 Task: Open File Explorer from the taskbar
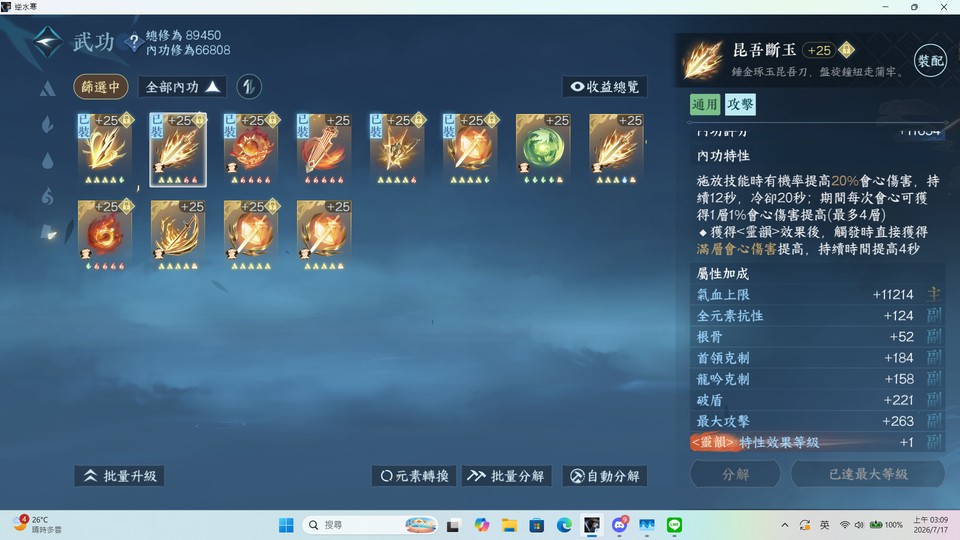click(x=509, y=525)
